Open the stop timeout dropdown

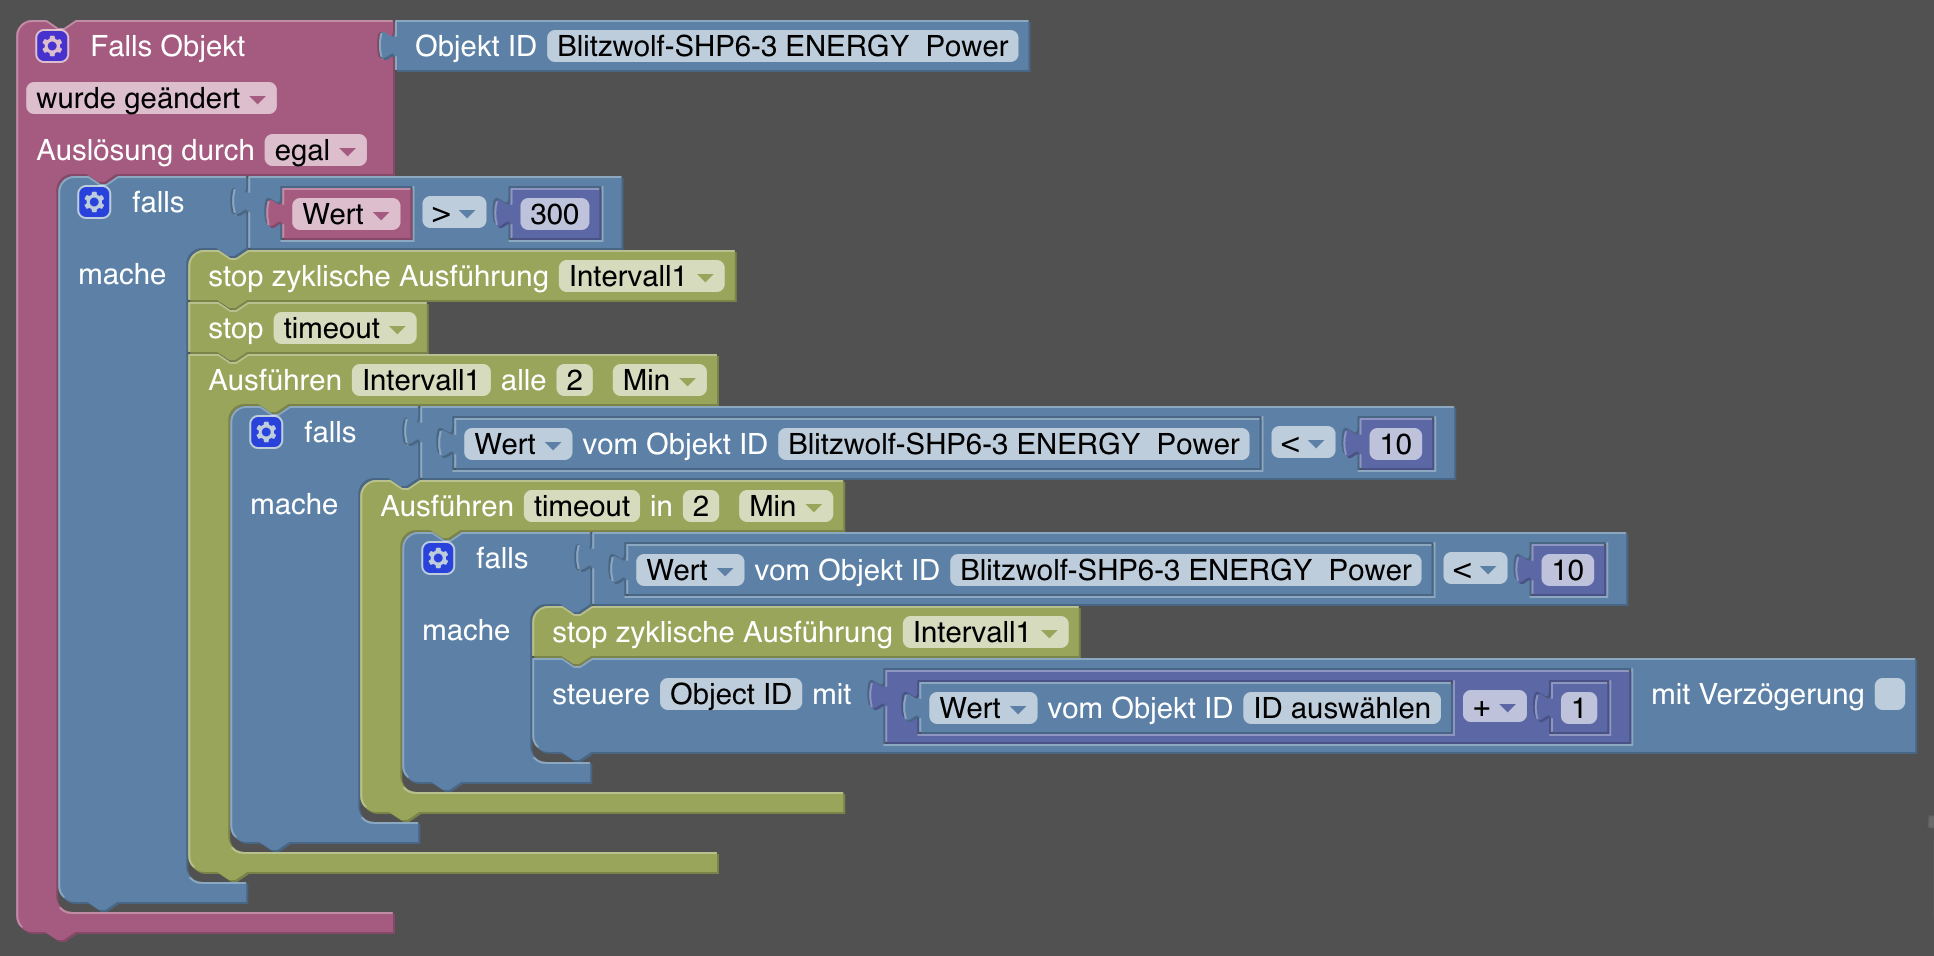point(345,328)
